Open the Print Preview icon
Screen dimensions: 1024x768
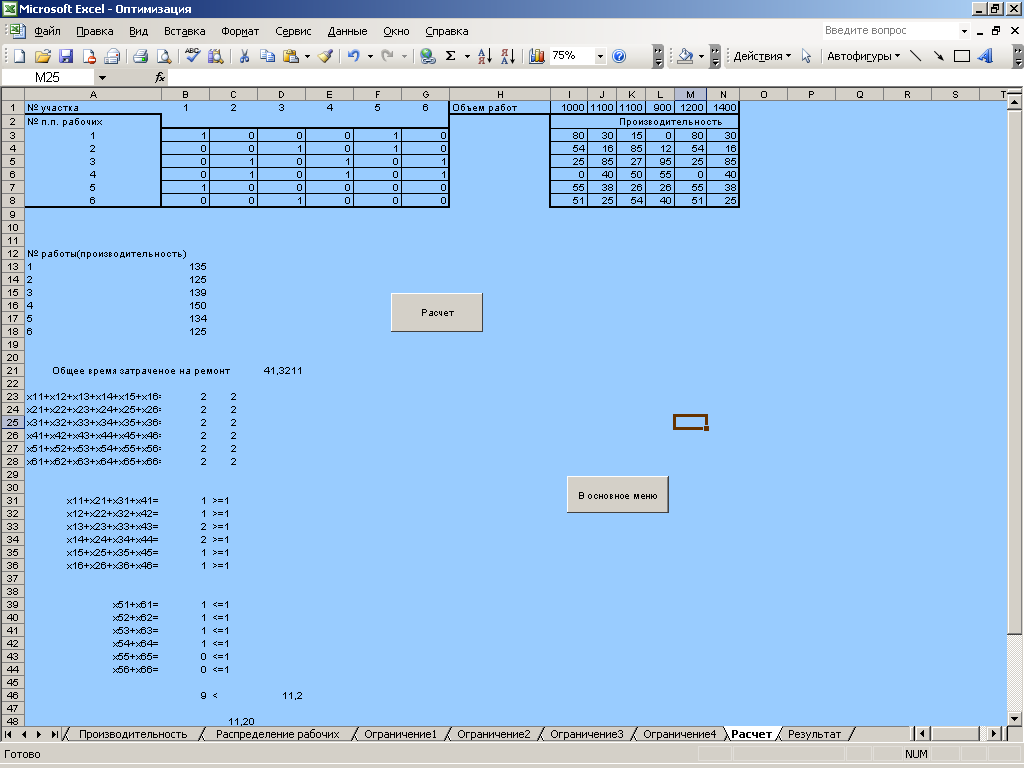pos(163,56)
